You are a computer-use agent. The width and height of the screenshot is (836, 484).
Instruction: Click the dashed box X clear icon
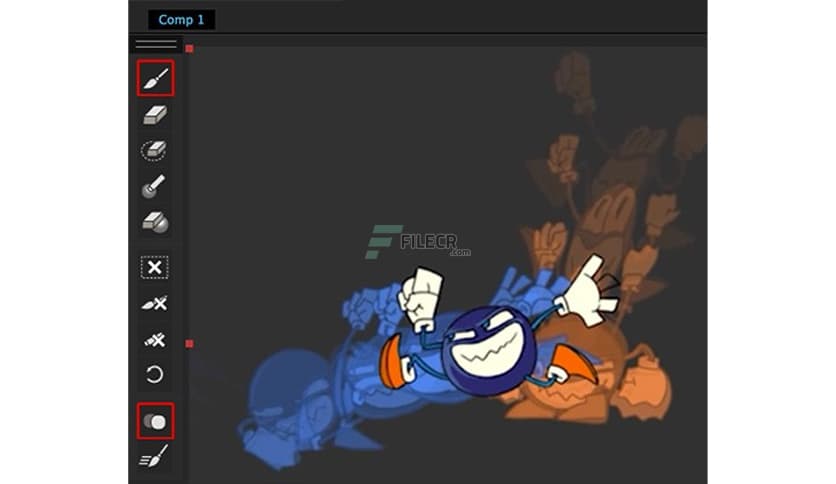tap(155, 267)
